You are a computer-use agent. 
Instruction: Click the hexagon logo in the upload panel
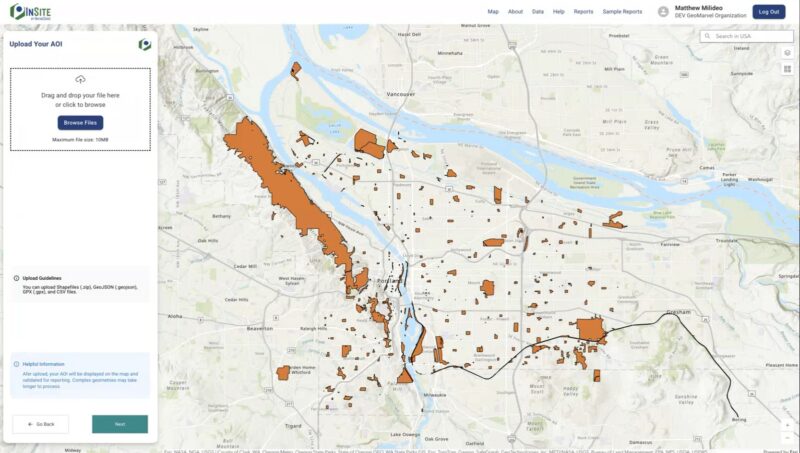[x=145, y=45]
